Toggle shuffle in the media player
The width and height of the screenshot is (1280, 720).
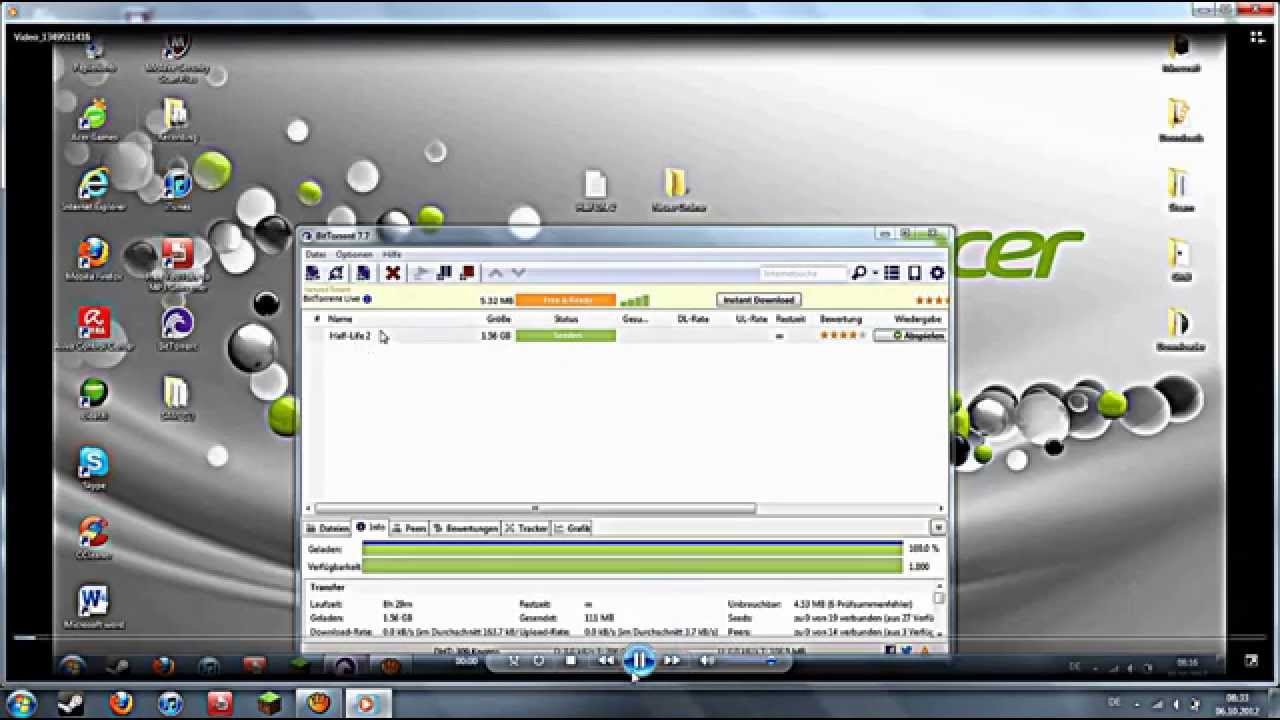514,660
